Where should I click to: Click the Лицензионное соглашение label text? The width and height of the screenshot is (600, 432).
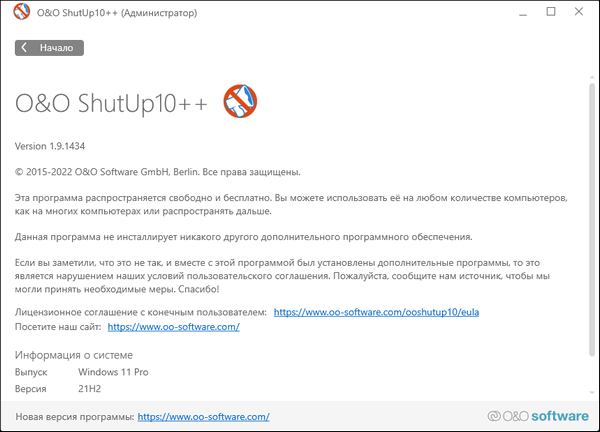(x=141, y=312)
